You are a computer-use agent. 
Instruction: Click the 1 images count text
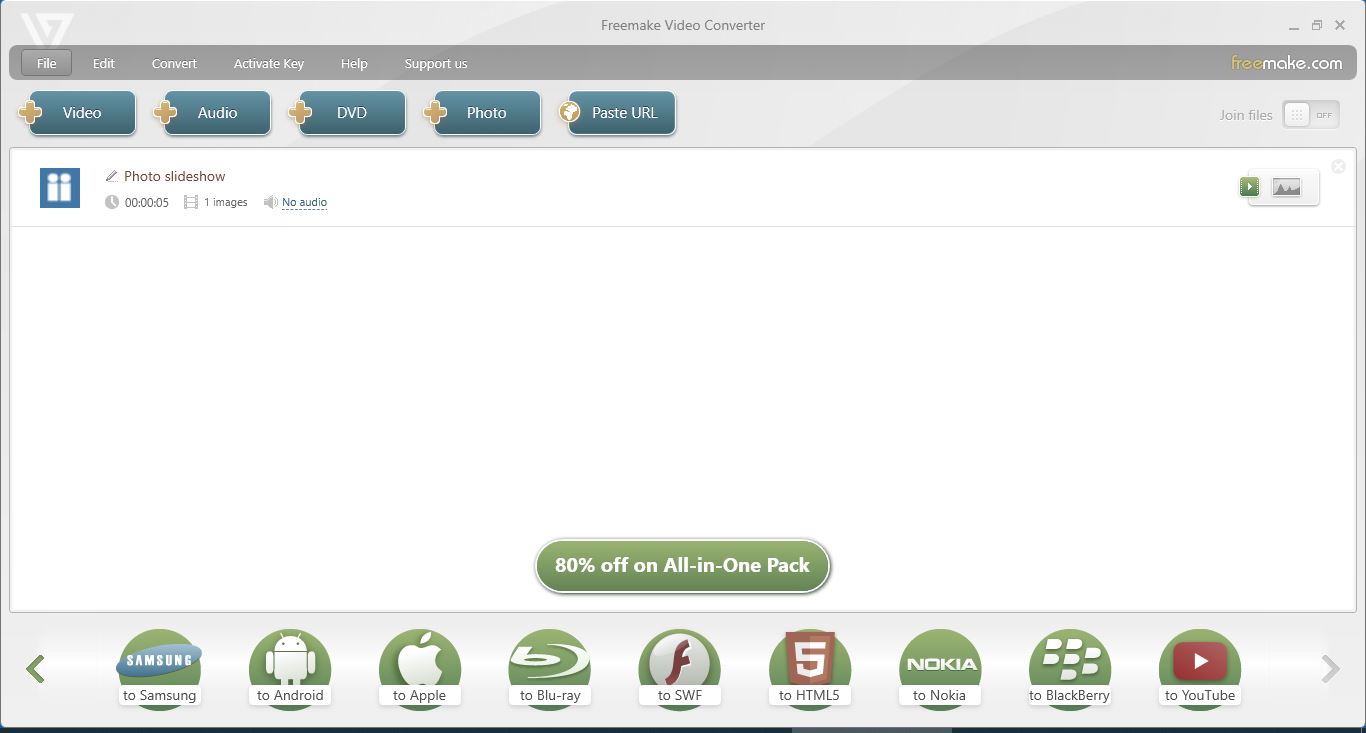(226, 202)
